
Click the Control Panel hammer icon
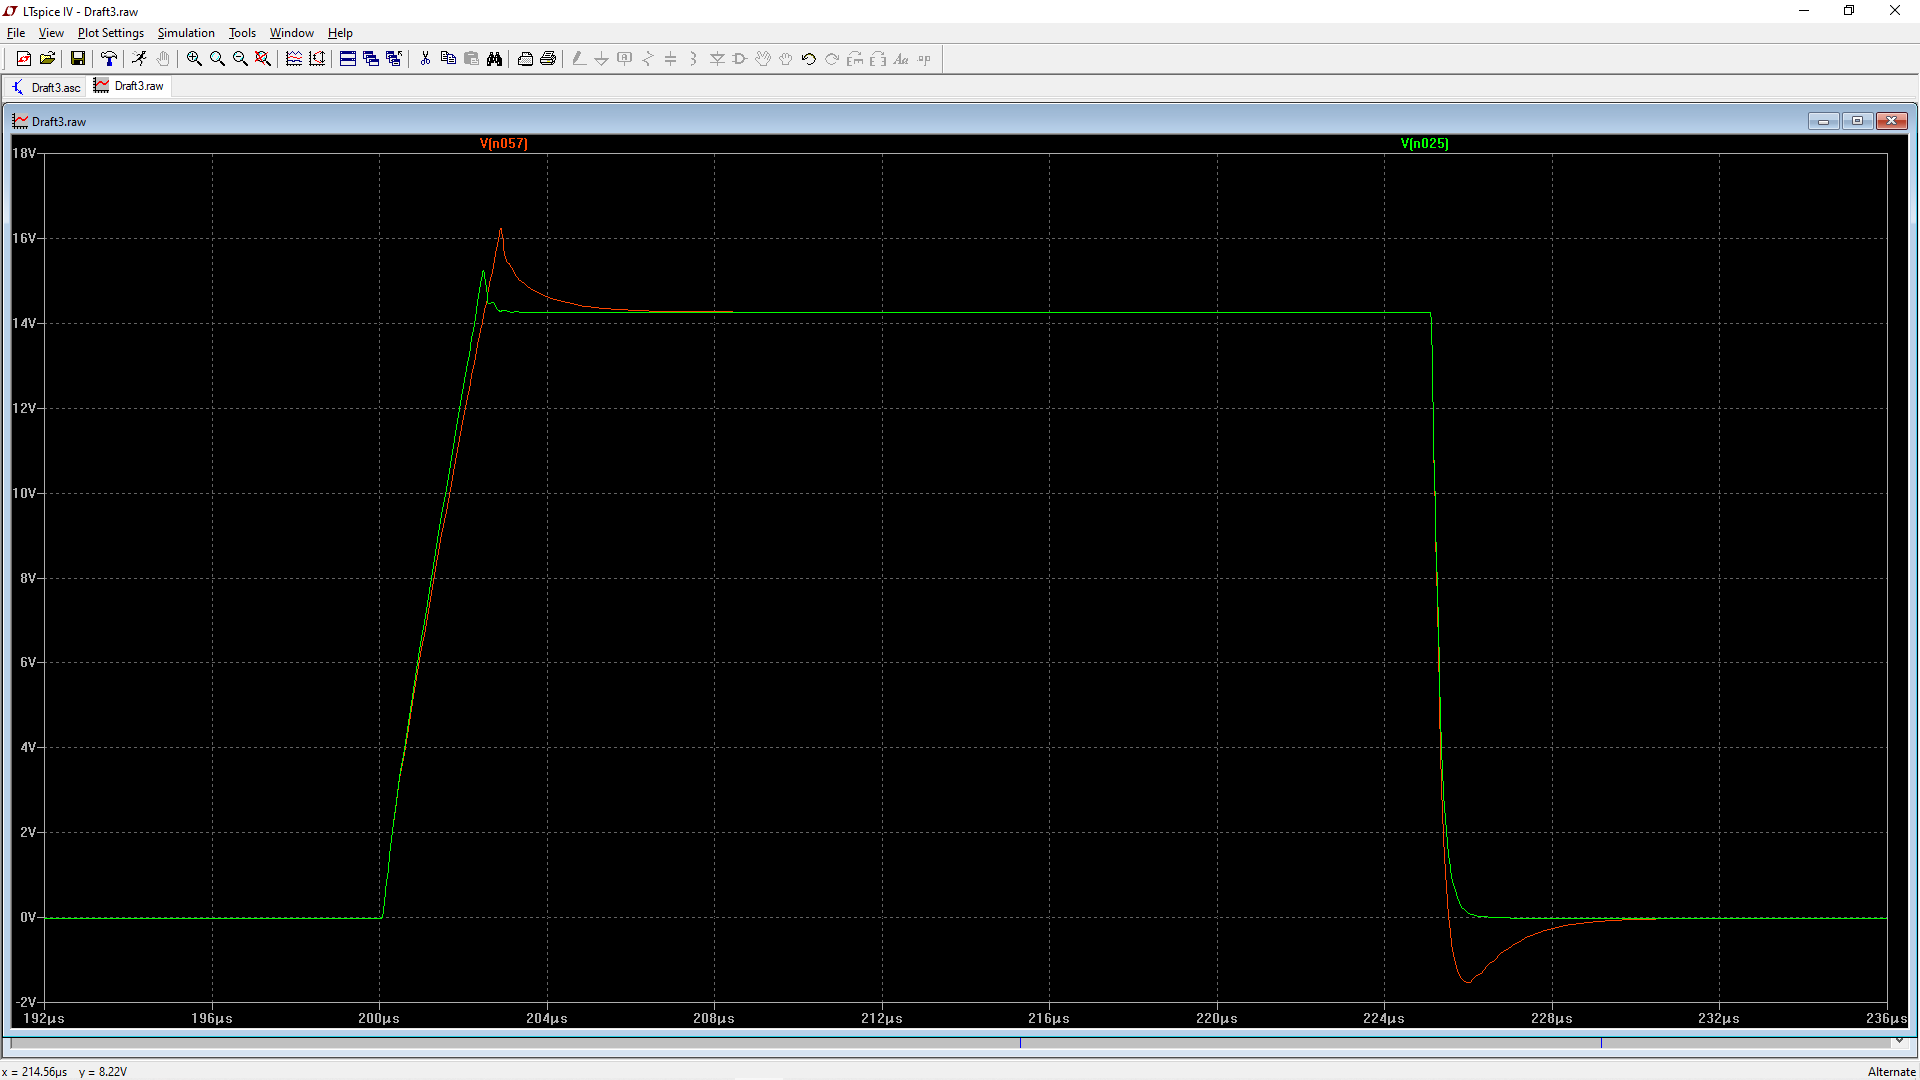(109, 59)
